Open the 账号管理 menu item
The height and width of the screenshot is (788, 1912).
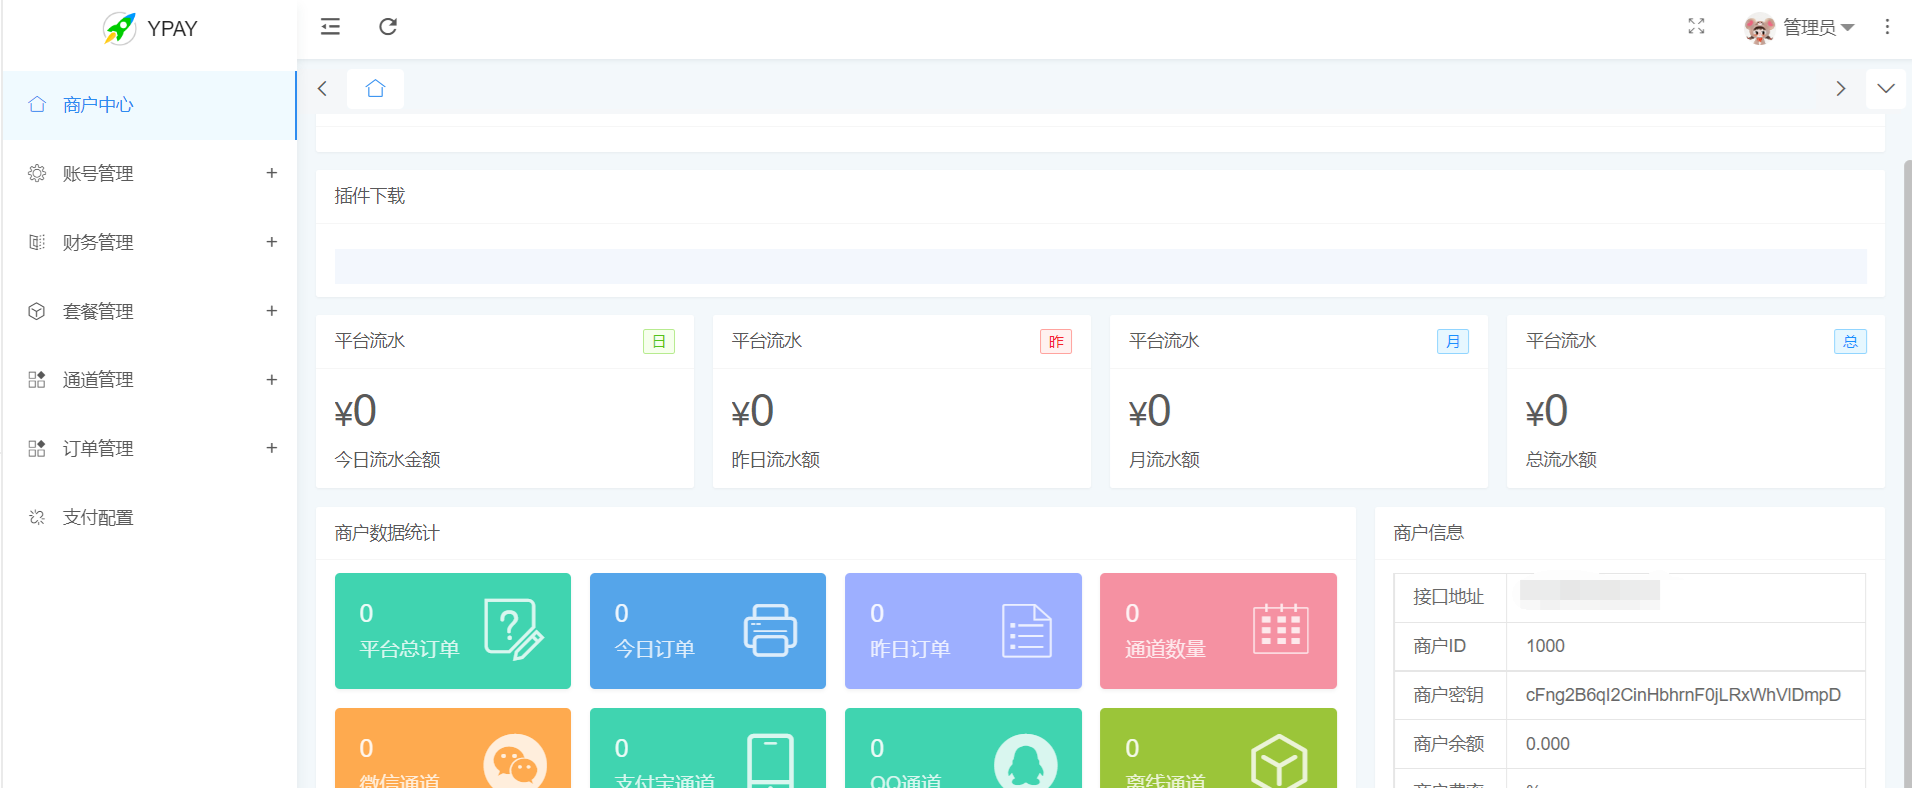[x=149, y=174]
